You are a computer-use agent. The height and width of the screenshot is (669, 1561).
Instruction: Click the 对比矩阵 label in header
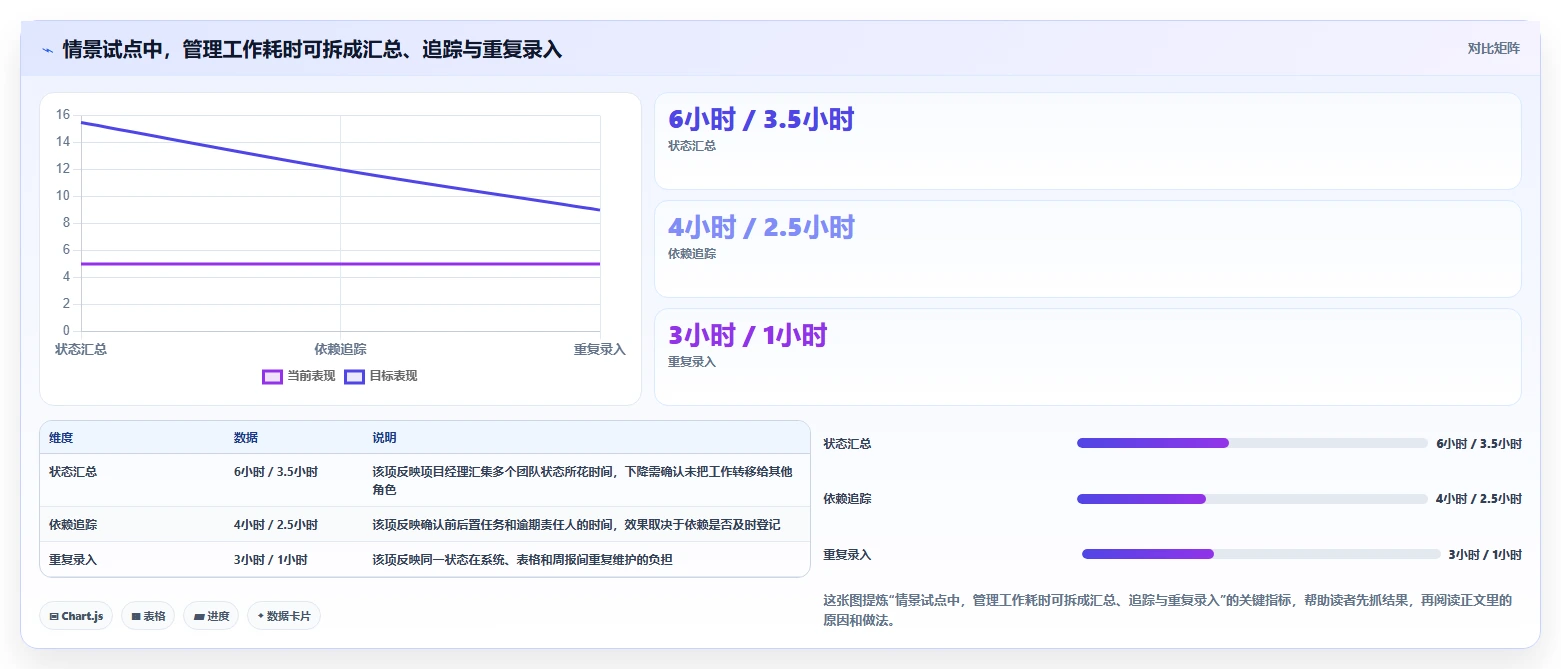click(x=1493, y=48)
